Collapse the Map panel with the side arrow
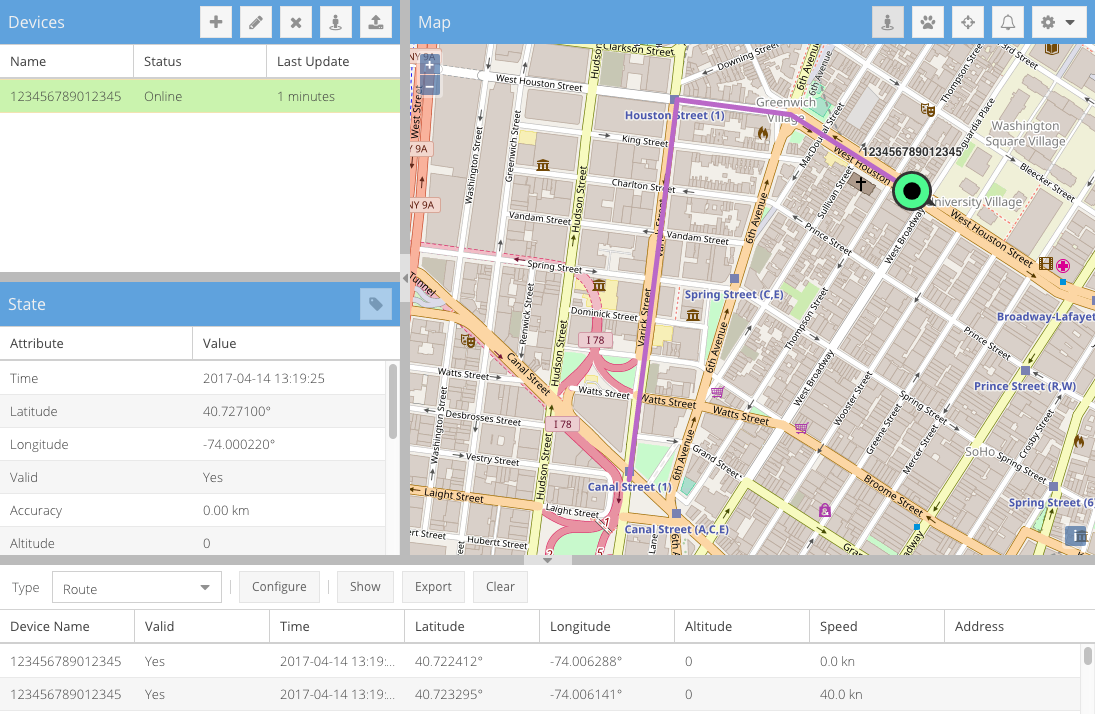Screen dimensions: 1095x714 pos(404,280)
